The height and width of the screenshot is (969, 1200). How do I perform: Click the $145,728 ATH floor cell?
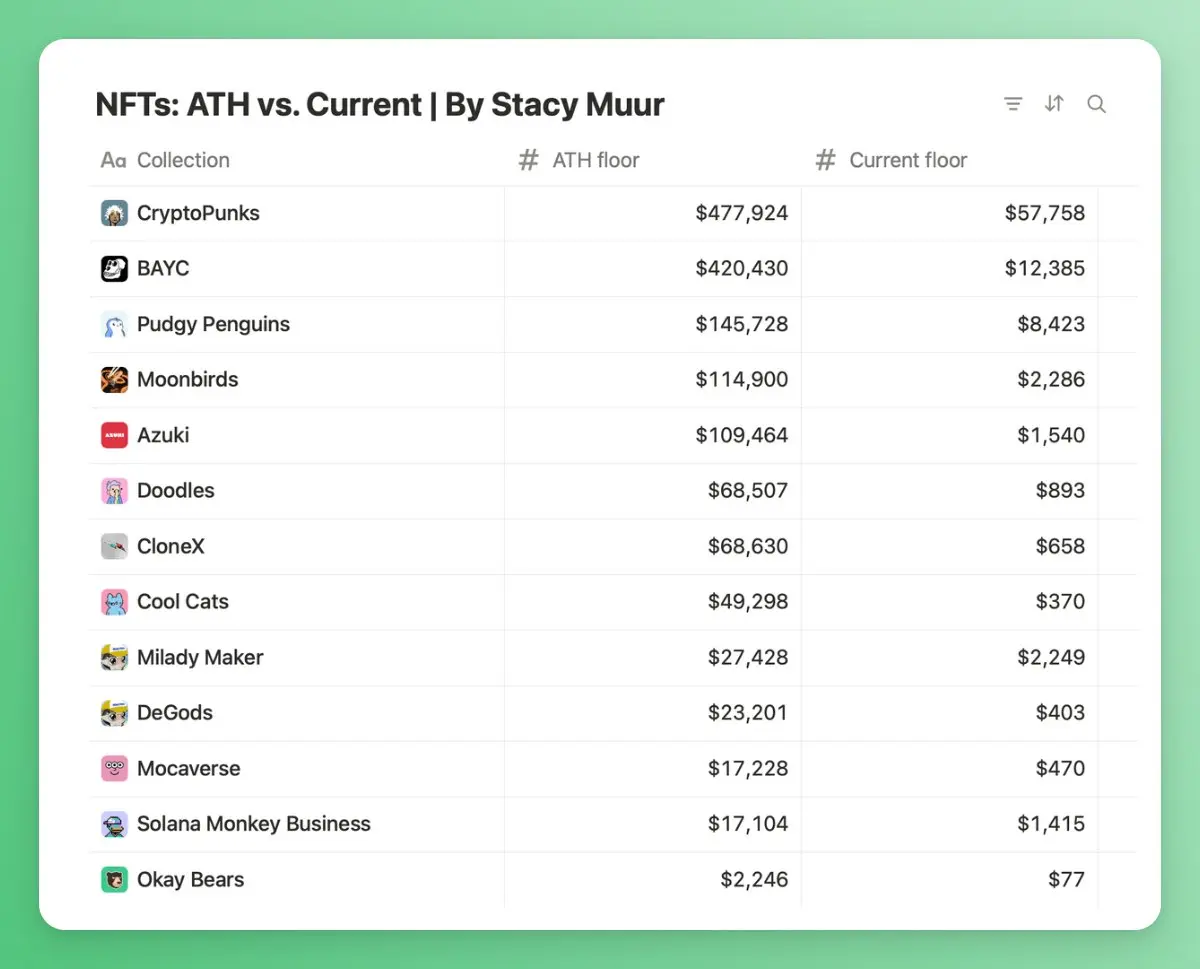(x=653, y=324)
